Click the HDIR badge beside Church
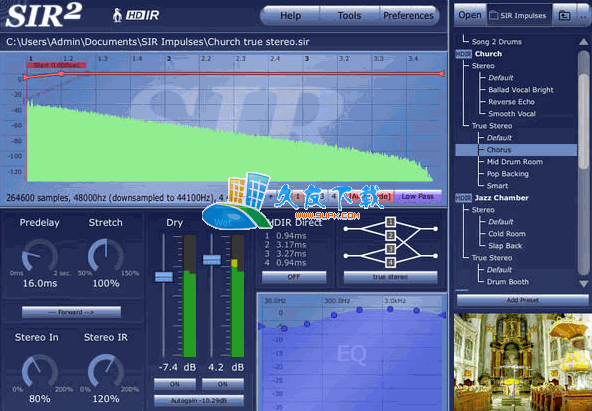Screen dimensions: 592x411 [x=463, y=54]
